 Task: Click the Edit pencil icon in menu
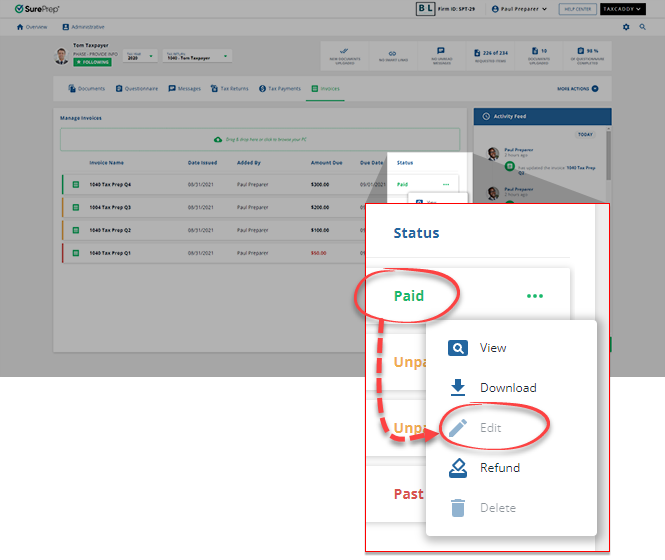458,428
